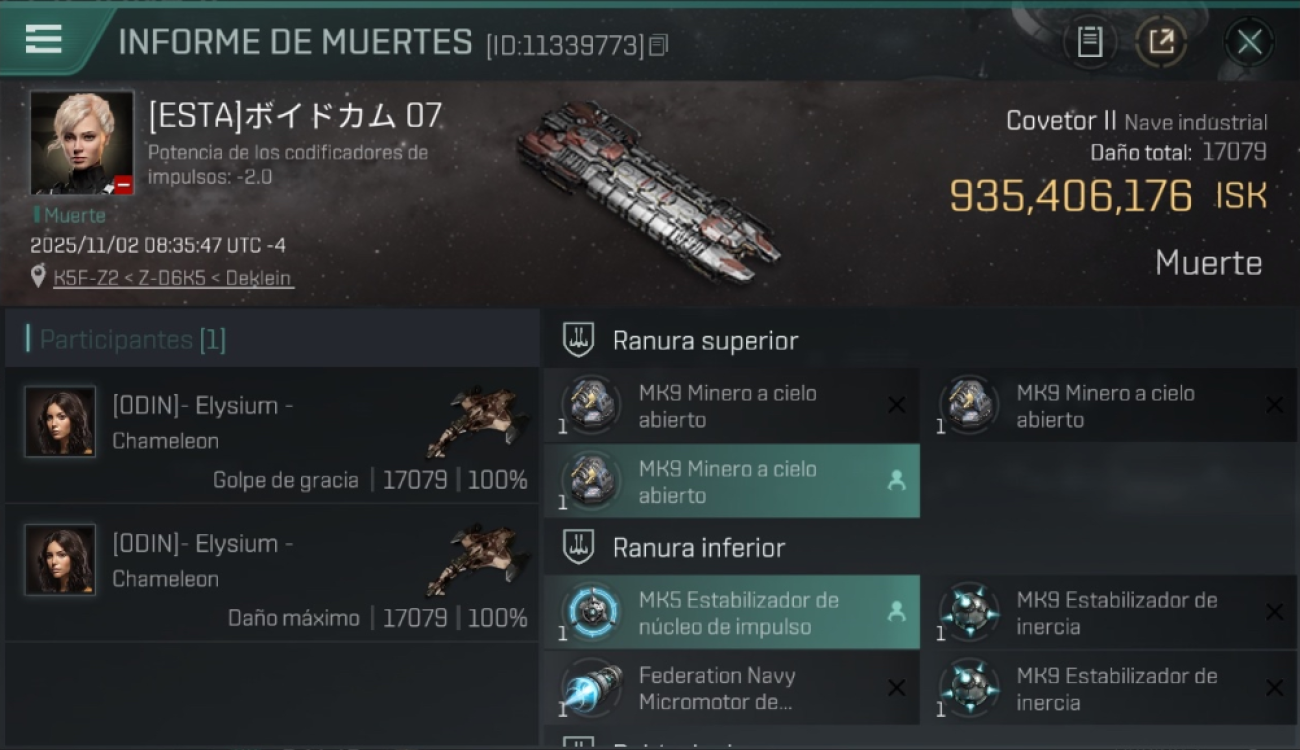
Task: Open Elysium portrait in Daño máximo row
Action: 60,560
